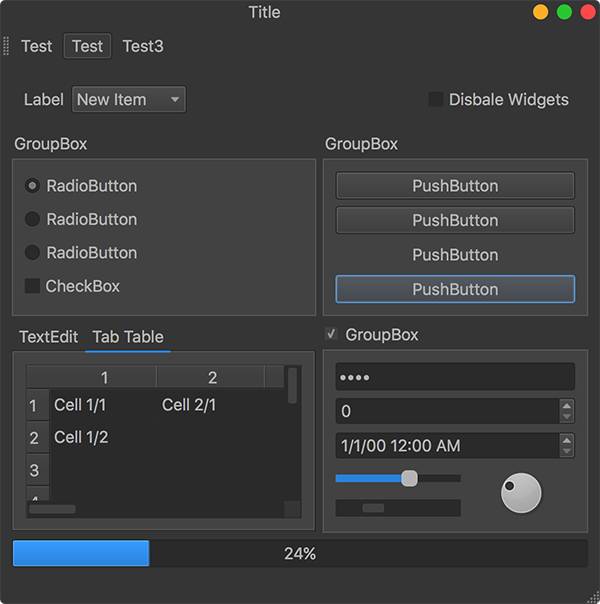Open the New Item combo box

[x=129, y=99]
